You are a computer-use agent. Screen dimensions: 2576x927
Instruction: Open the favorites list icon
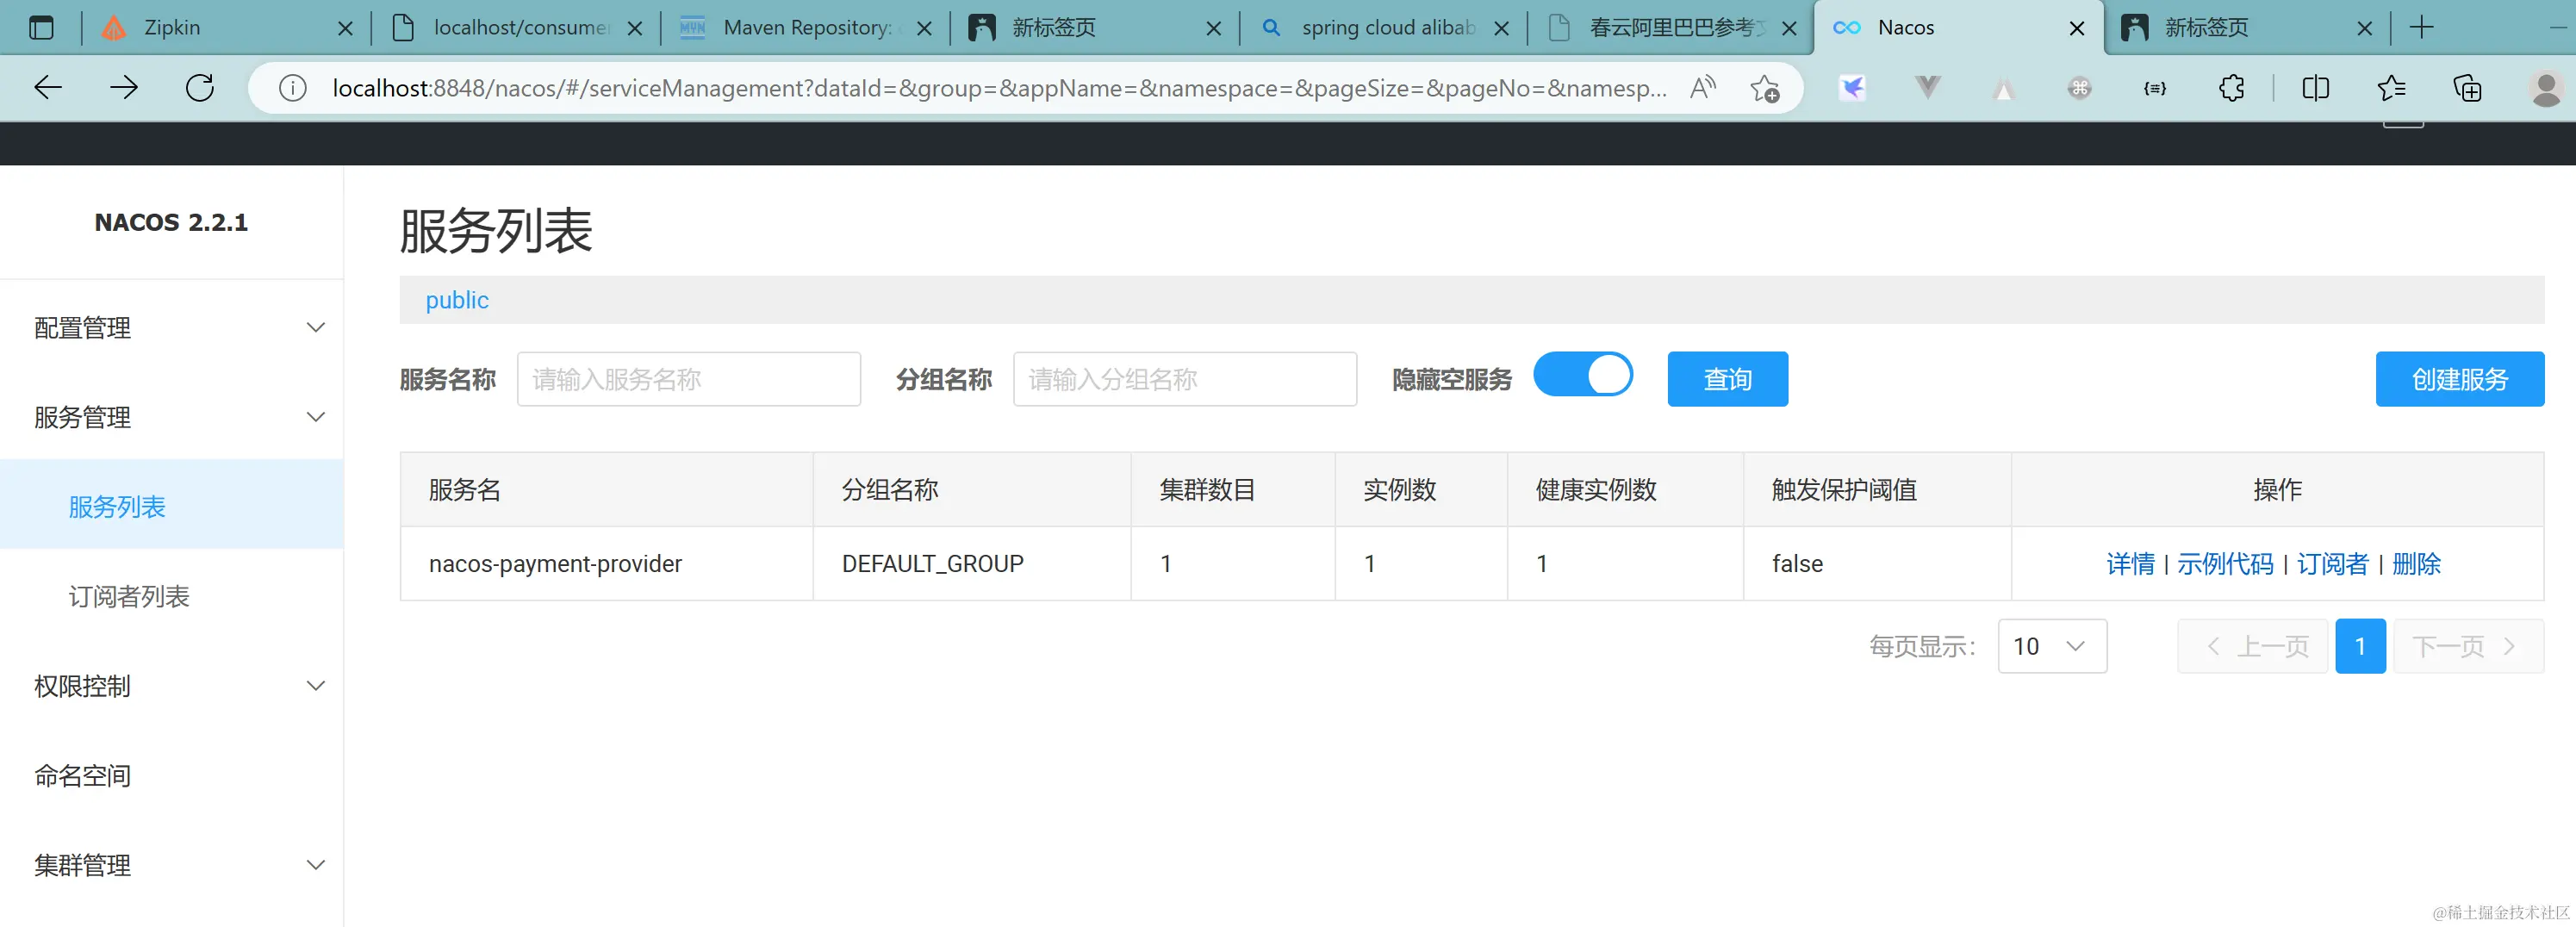click(2391, 88)
